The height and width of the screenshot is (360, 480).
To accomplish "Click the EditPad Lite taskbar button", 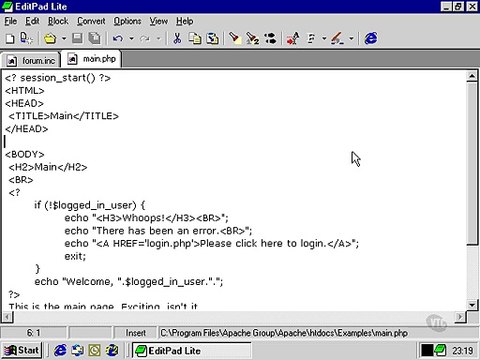I will click(192, 350).
